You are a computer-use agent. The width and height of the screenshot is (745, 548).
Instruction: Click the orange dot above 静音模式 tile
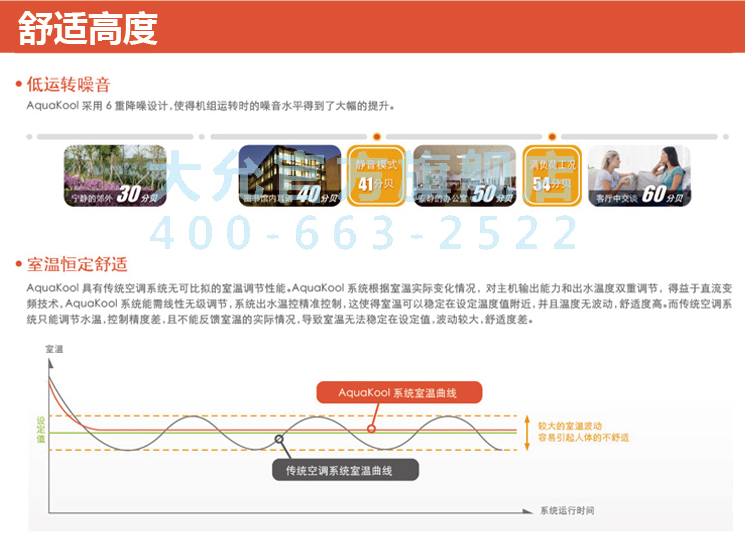[x=377, y=136]
